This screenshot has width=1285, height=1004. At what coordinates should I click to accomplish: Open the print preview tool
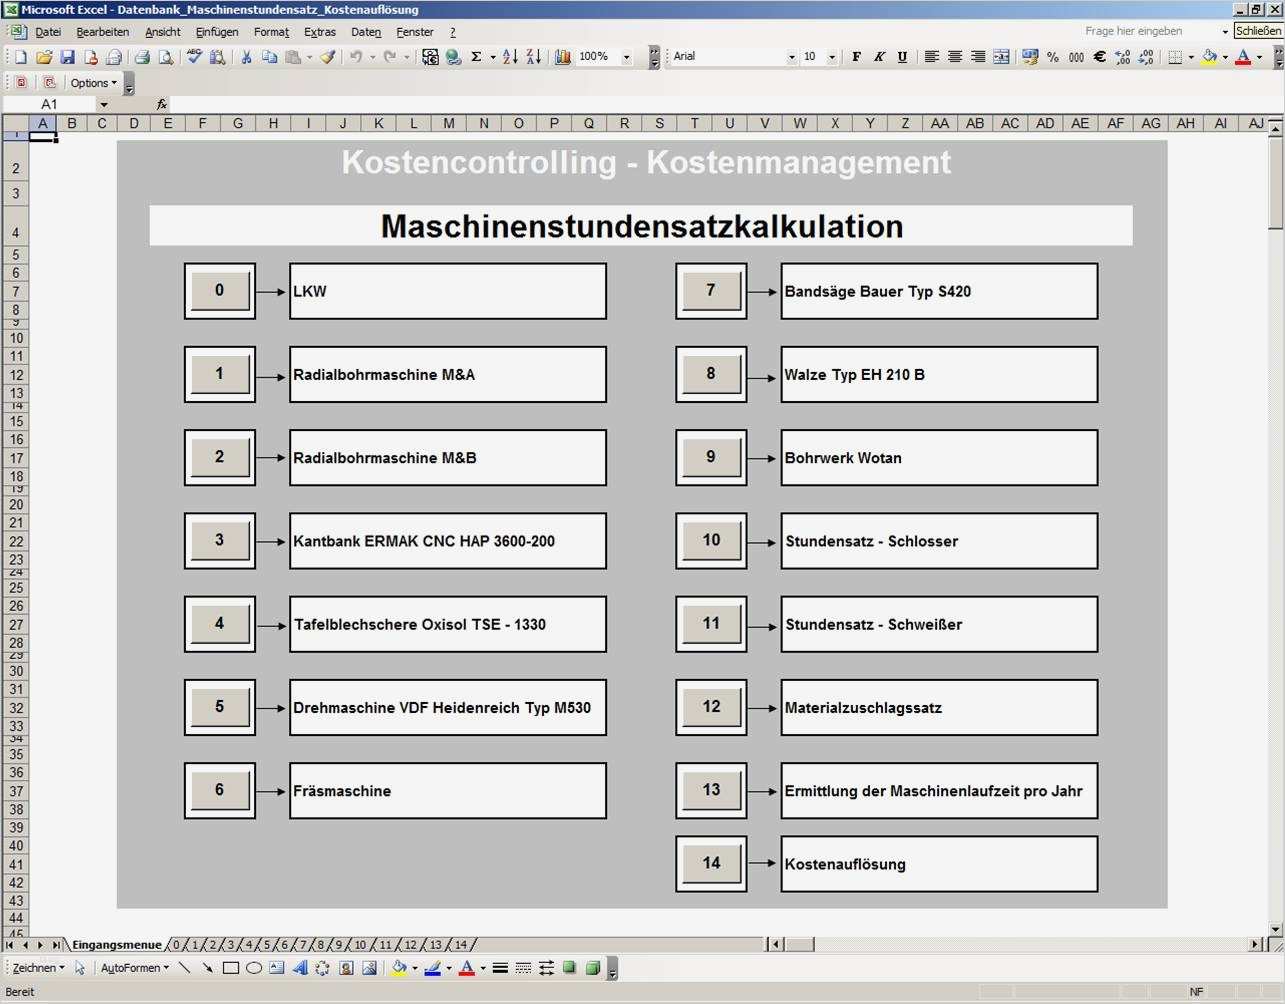click(x=166, y=57)
